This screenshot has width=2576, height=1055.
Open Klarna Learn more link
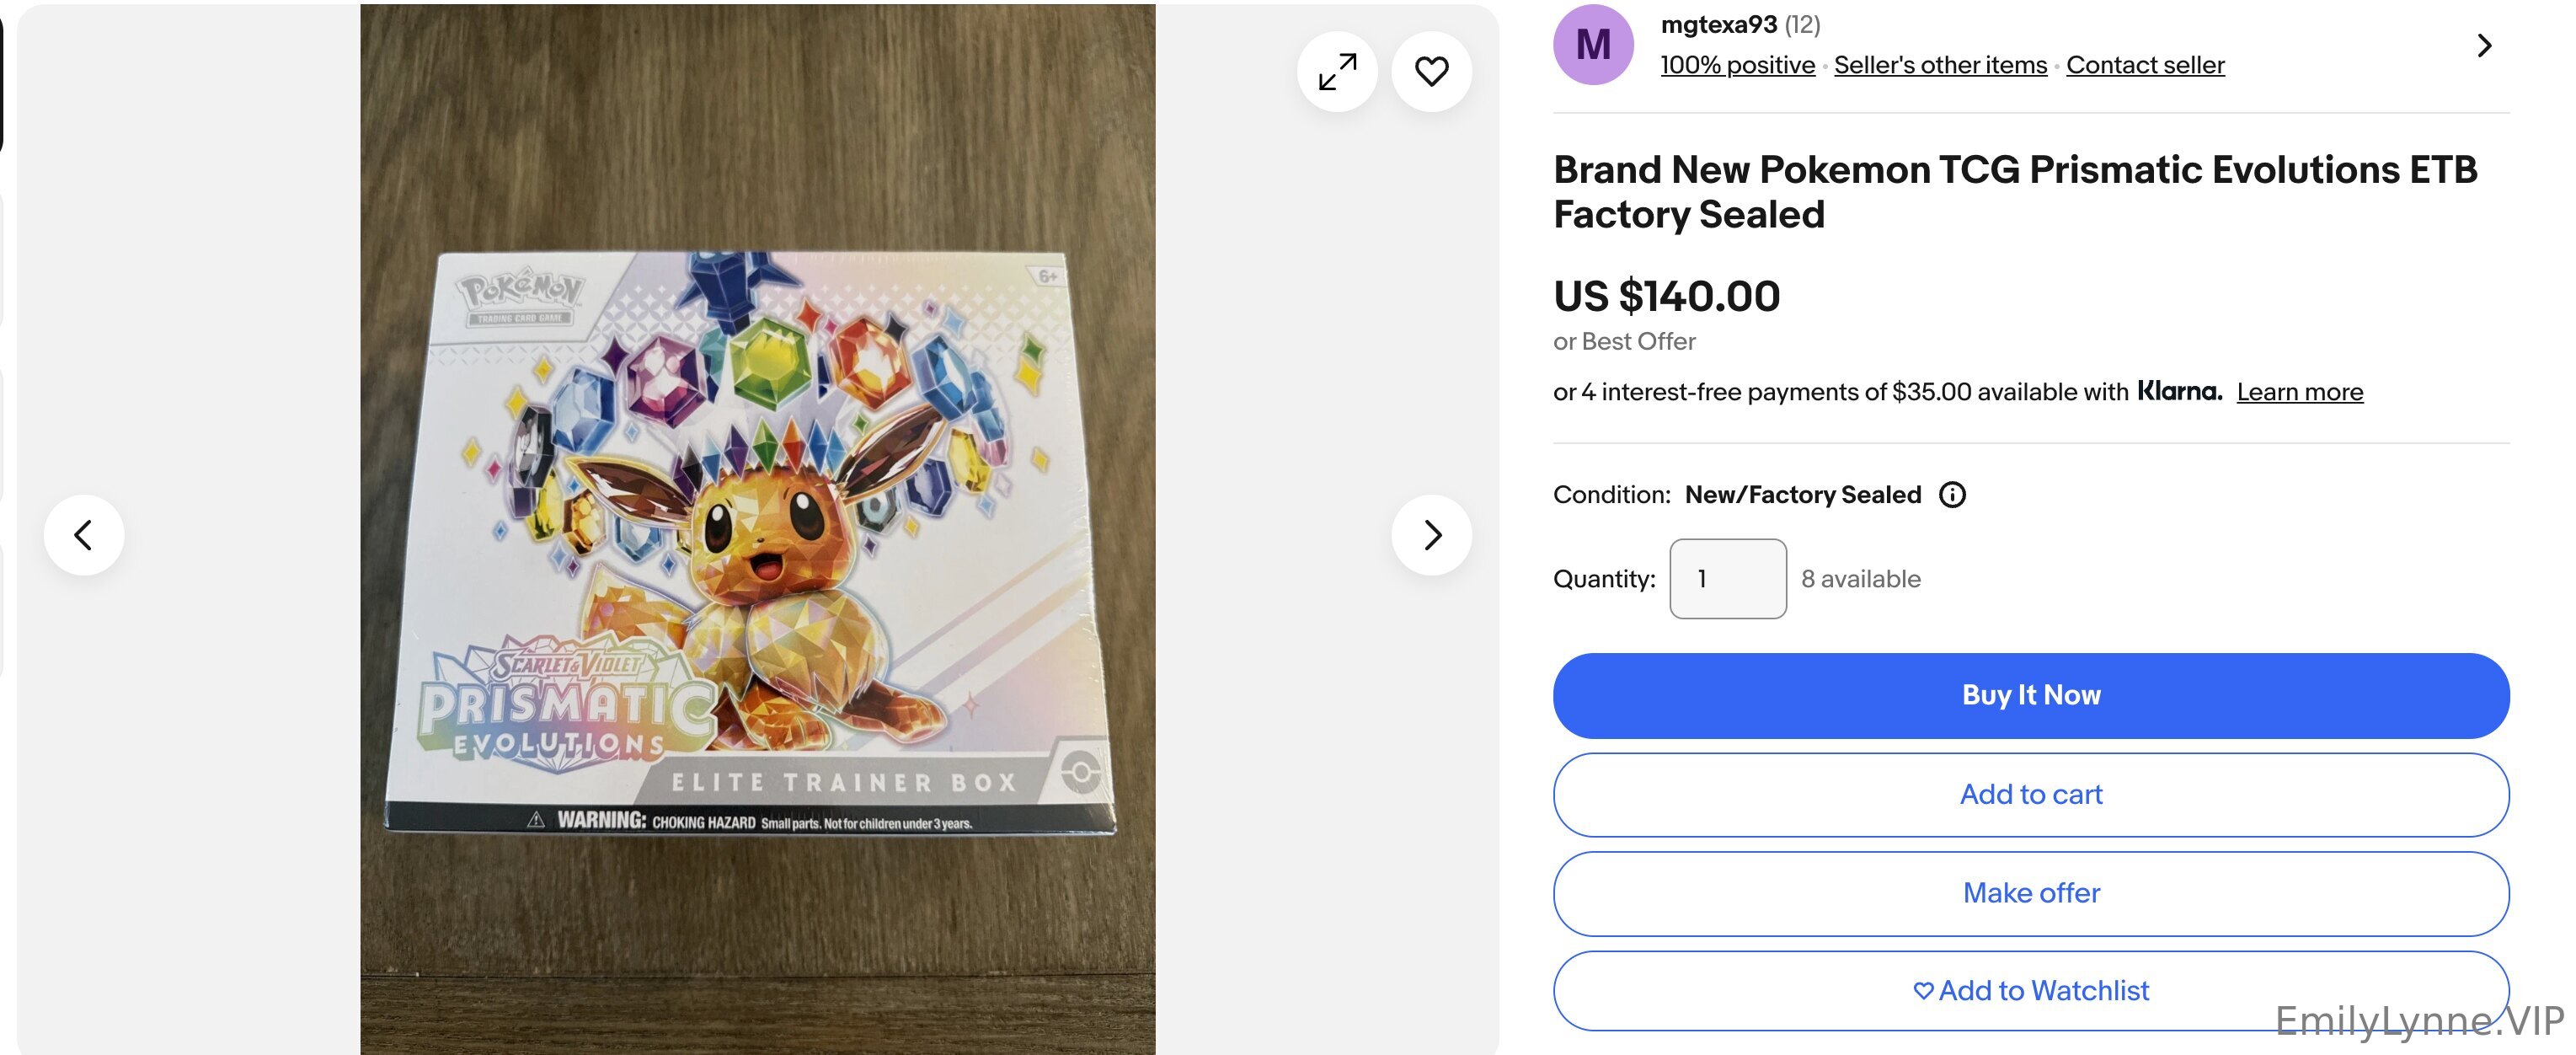pyautogui.click(x=2299, y=393)
